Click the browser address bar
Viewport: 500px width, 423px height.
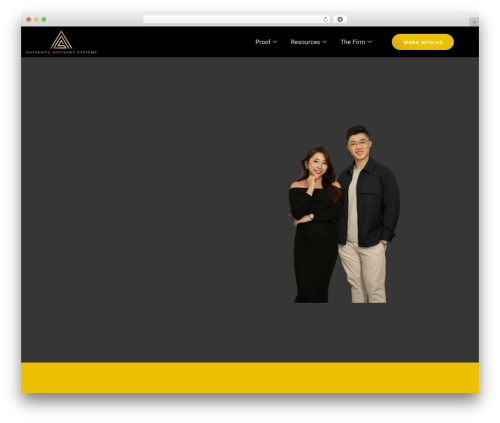tap(237, 19)
